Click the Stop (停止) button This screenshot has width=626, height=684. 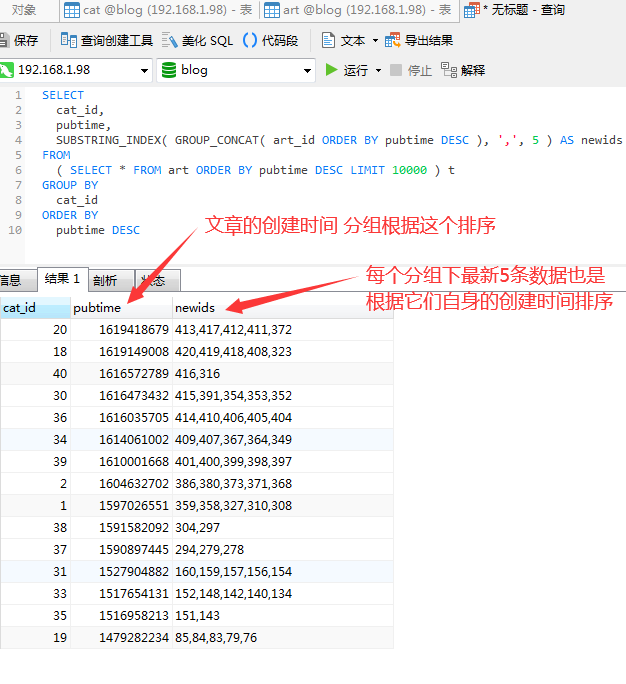[x=410, y=70]
